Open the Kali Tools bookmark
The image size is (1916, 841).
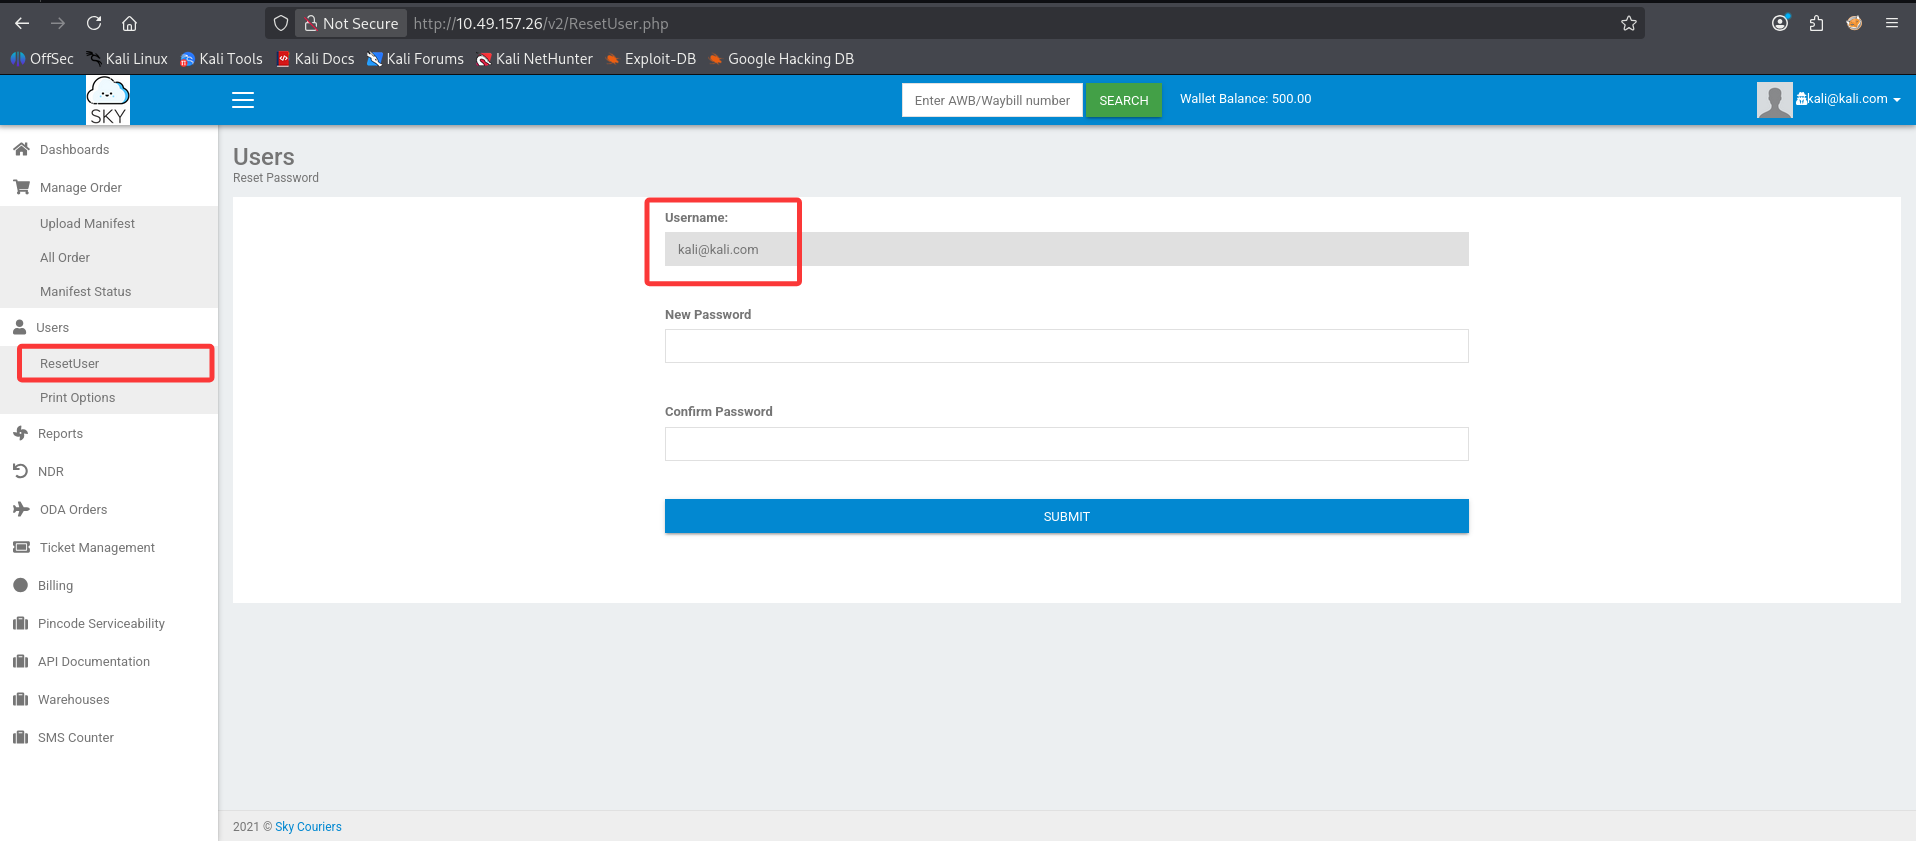point(221,59)
